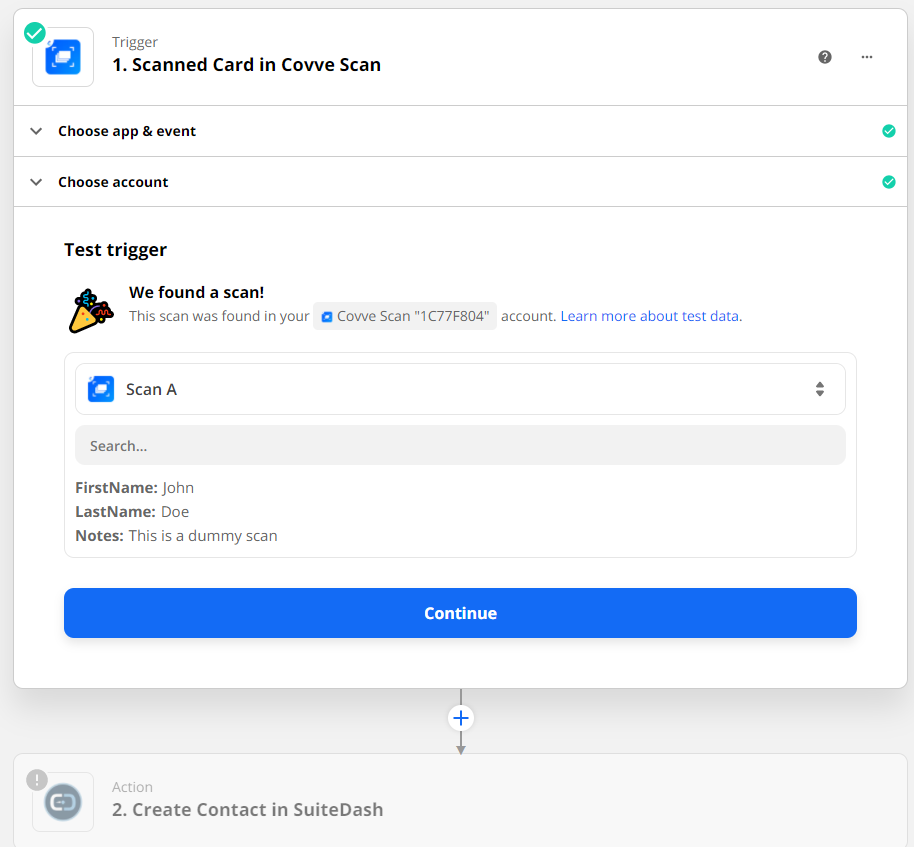This screenshot has height=847, width=914.
Task: Open the Create Contact in SuiteDash step
Action: click(247, 809)
